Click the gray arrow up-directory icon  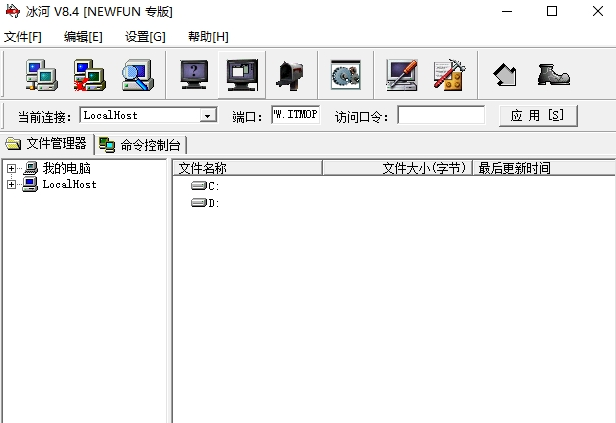point(505,75)
